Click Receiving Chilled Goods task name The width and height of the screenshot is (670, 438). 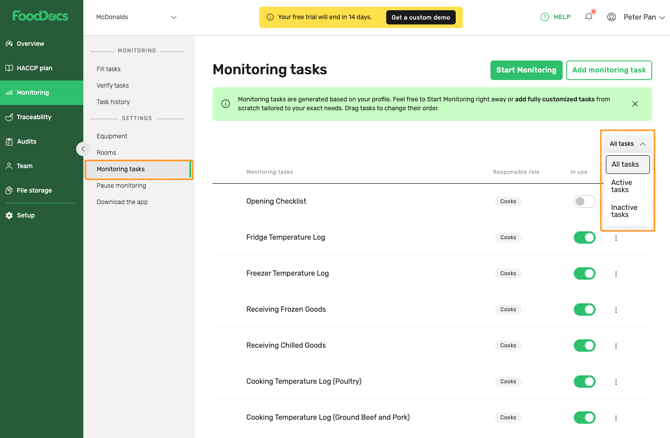pyautogui.click(x=286, y=345)
